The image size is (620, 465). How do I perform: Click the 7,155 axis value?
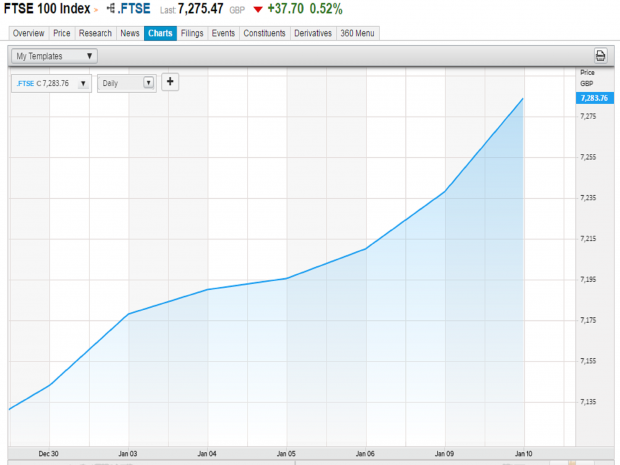pos(588,361)
